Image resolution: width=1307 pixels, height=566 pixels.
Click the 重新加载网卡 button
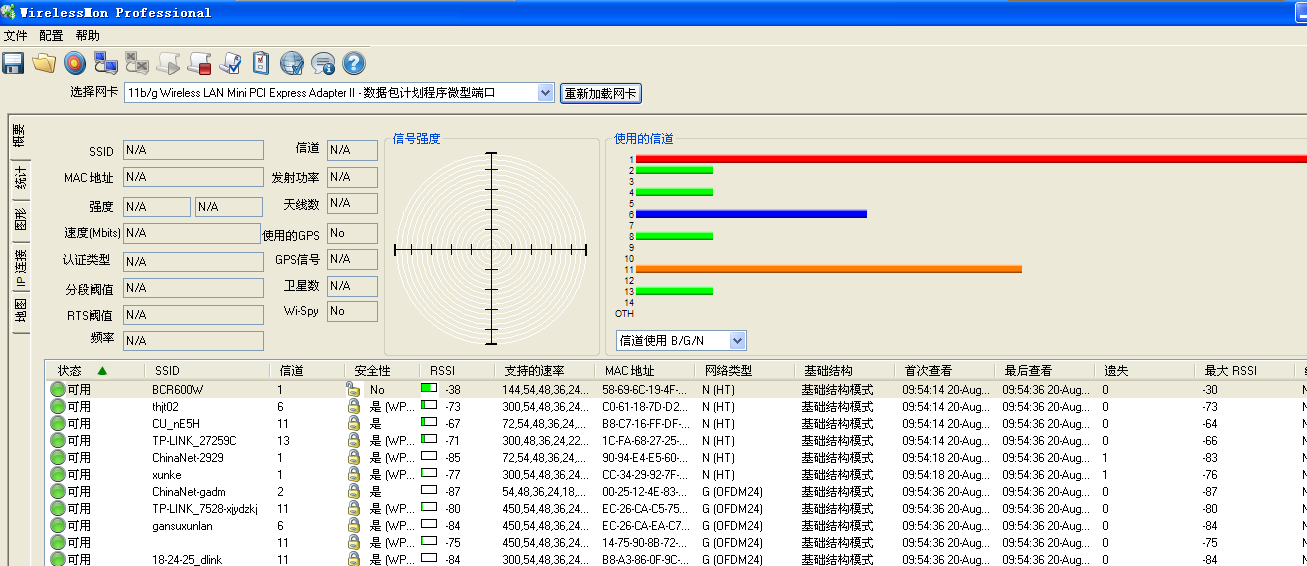click(x=600, y=94)
